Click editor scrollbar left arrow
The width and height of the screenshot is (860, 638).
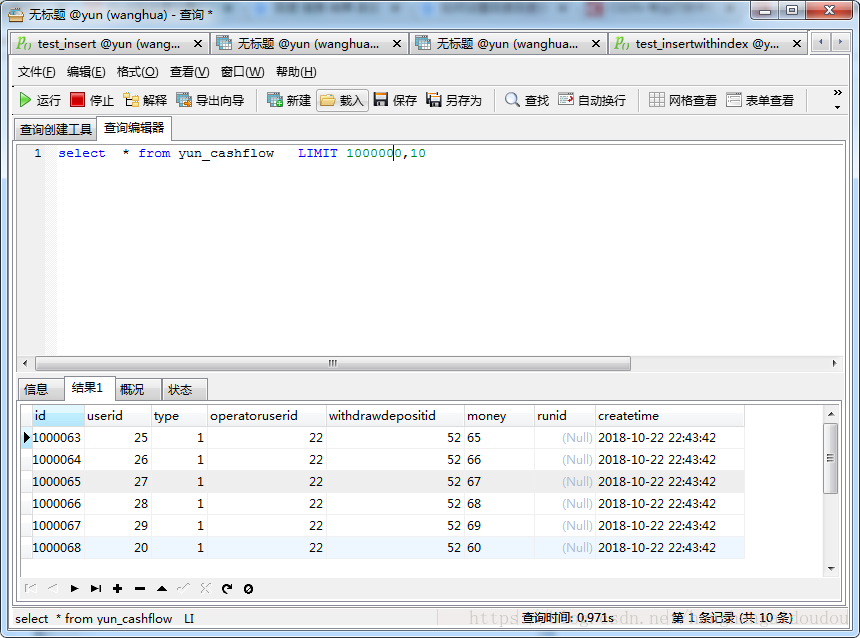point(25,363)
